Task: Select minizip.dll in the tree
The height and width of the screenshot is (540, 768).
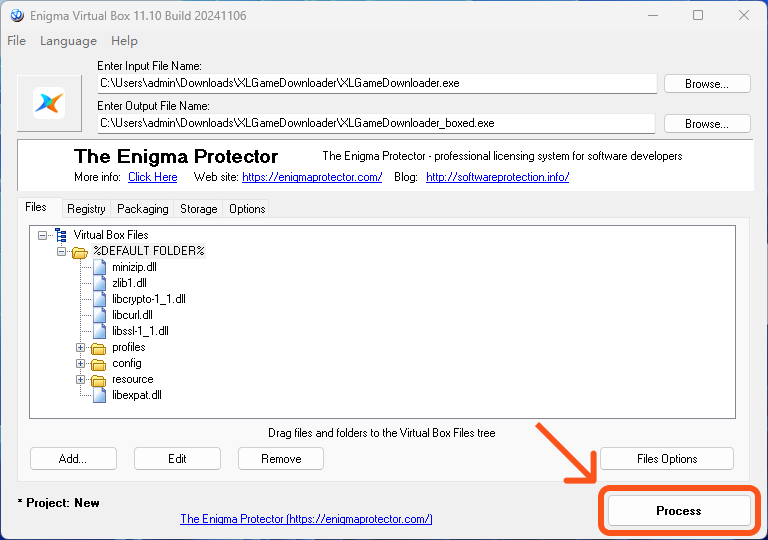Action: coord(134,267)
